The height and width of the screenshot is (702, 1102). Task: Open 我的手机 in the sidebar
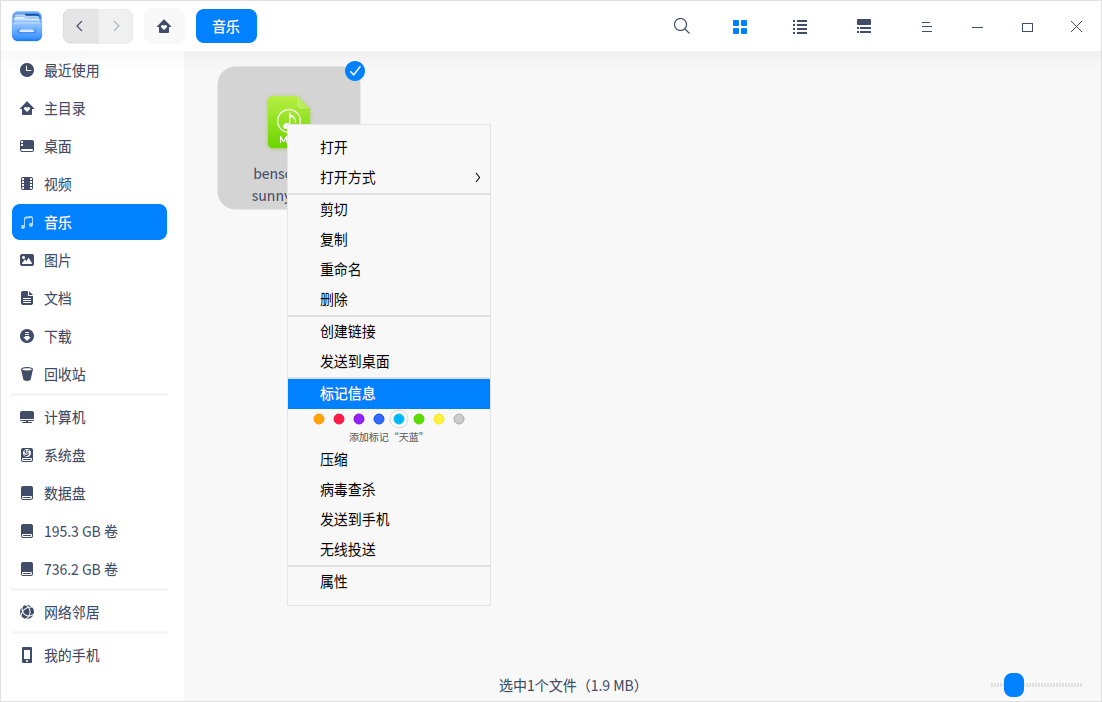tap(71, 656)
